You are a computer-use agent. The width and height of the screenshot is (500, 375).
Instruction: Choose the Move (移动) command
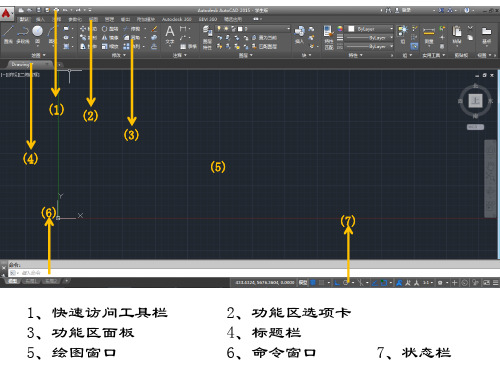point(88,29)
